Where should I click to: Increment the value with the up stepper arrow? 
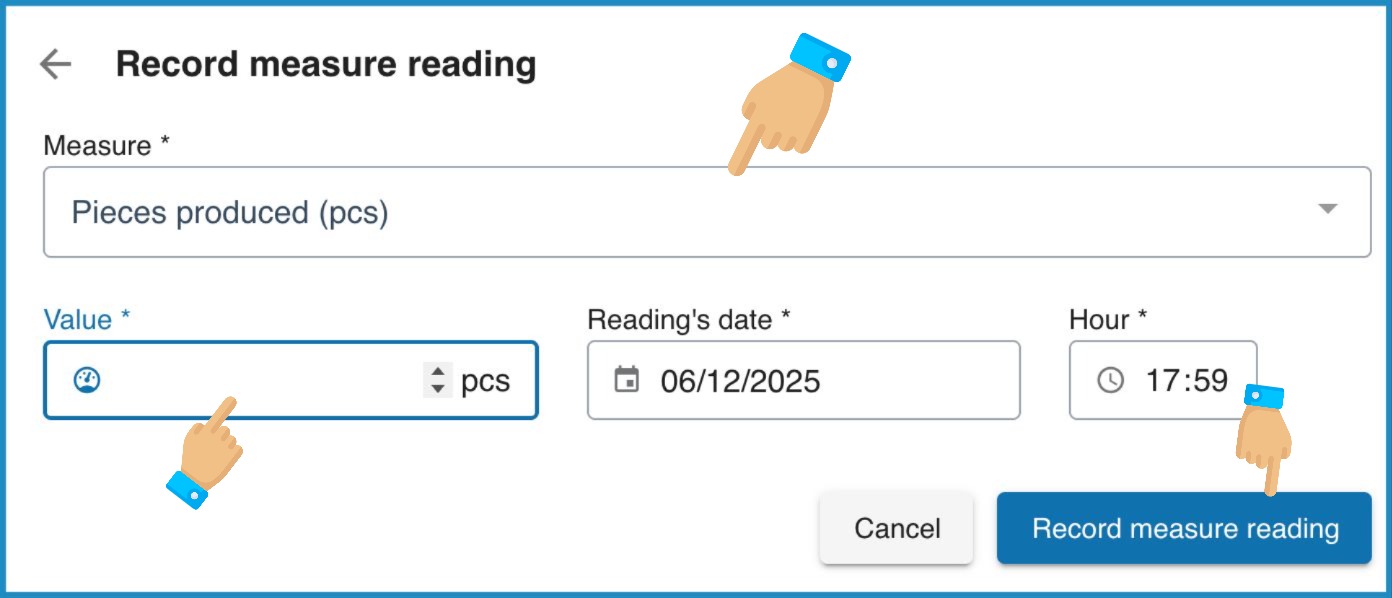tap(437, 372)
